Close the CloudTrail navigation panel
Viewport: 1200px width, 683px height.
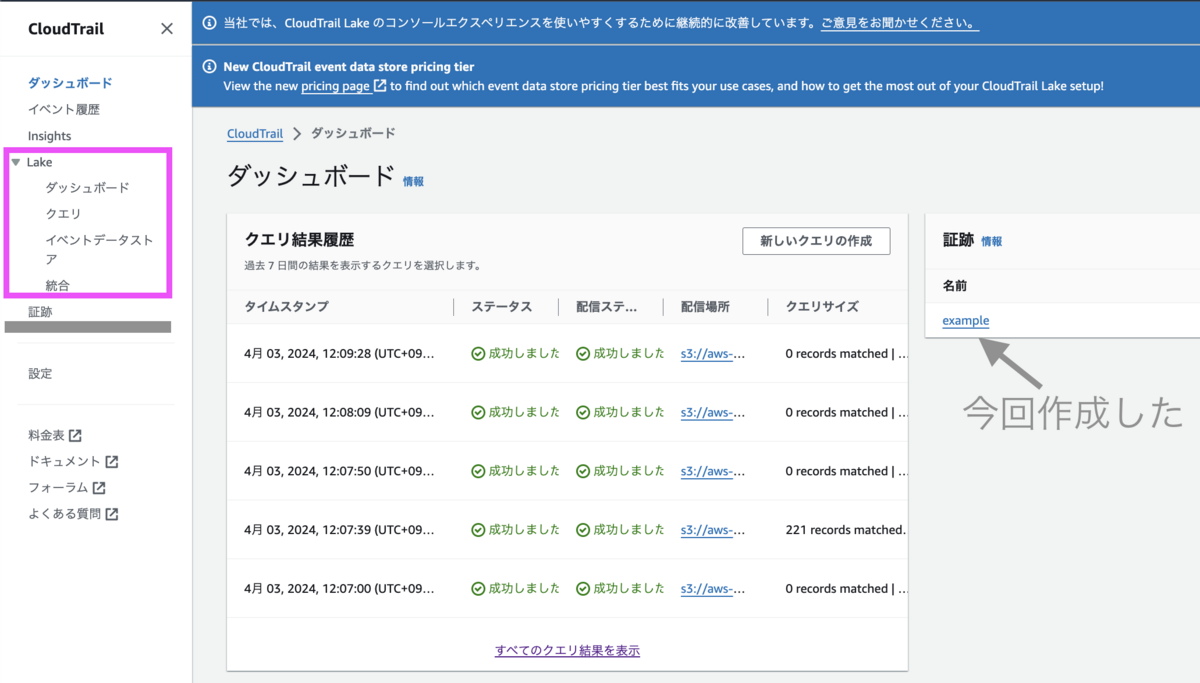click(x=167, y=29)
